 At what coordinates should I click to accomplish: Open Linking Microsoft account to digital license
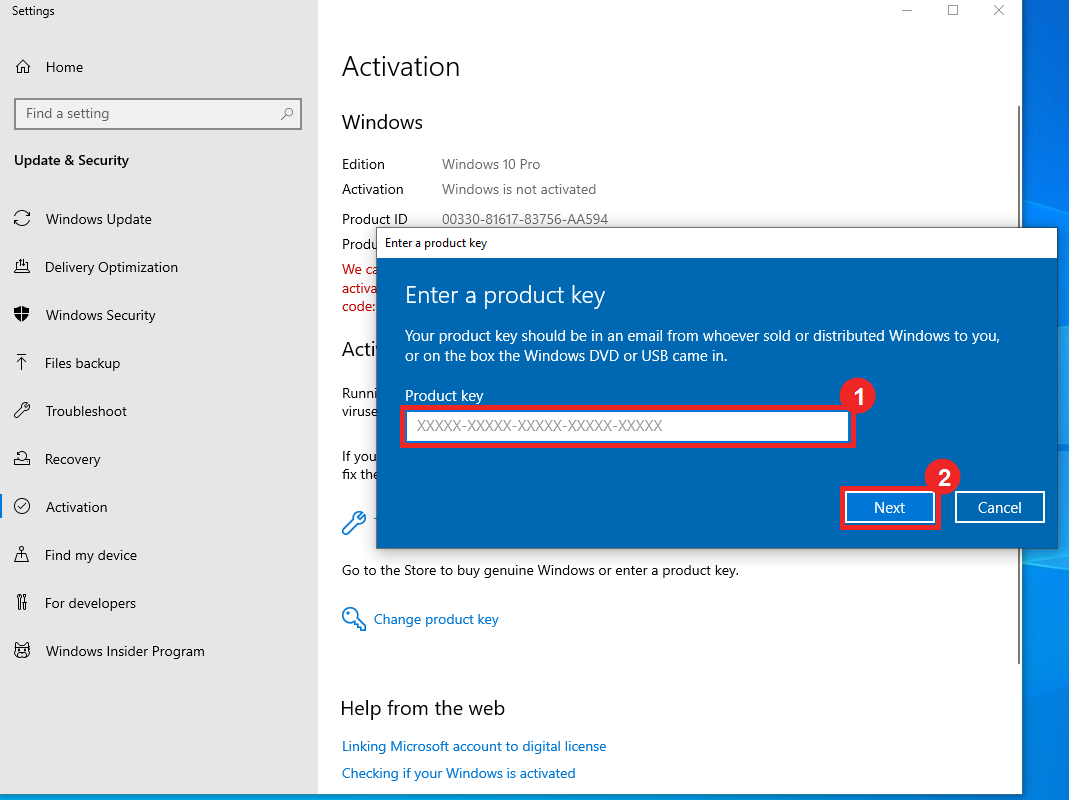pyautogui.click(x=474, y=746)
